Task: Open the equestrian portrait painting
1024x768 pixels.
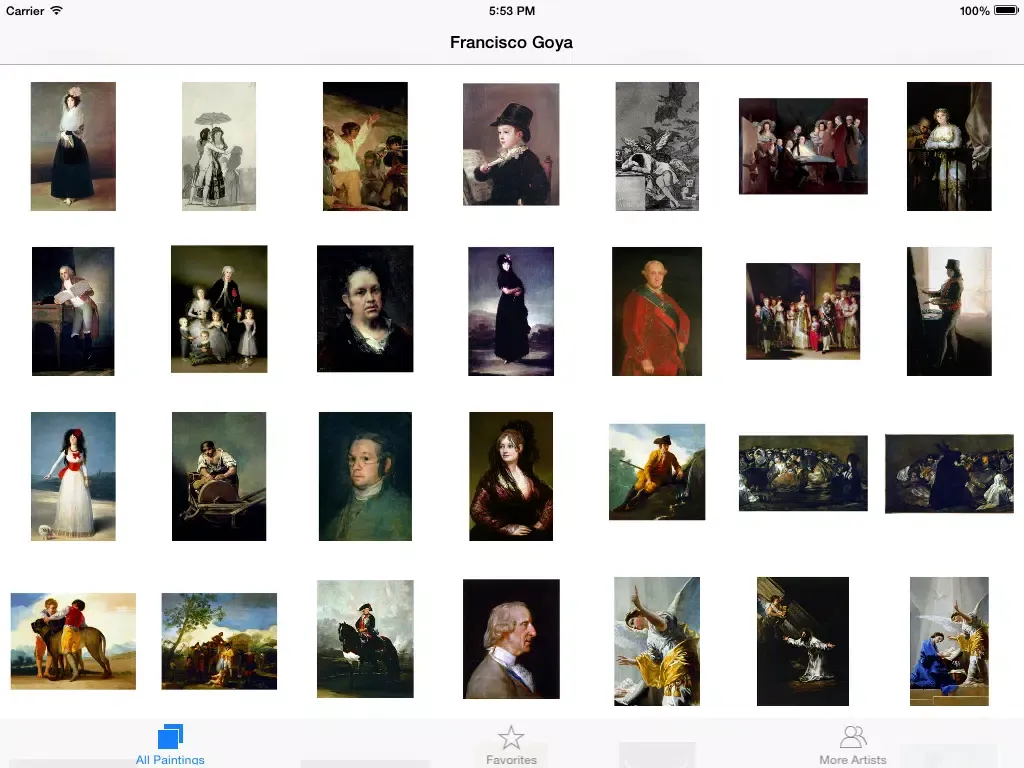Action: (365, 639)
